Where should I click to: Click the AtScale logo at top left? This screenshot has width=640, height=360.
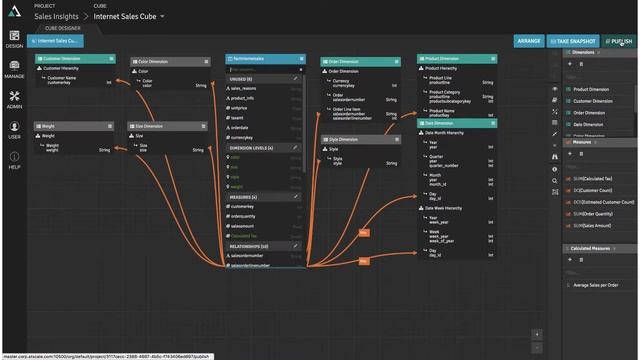(x=14, y=11)
